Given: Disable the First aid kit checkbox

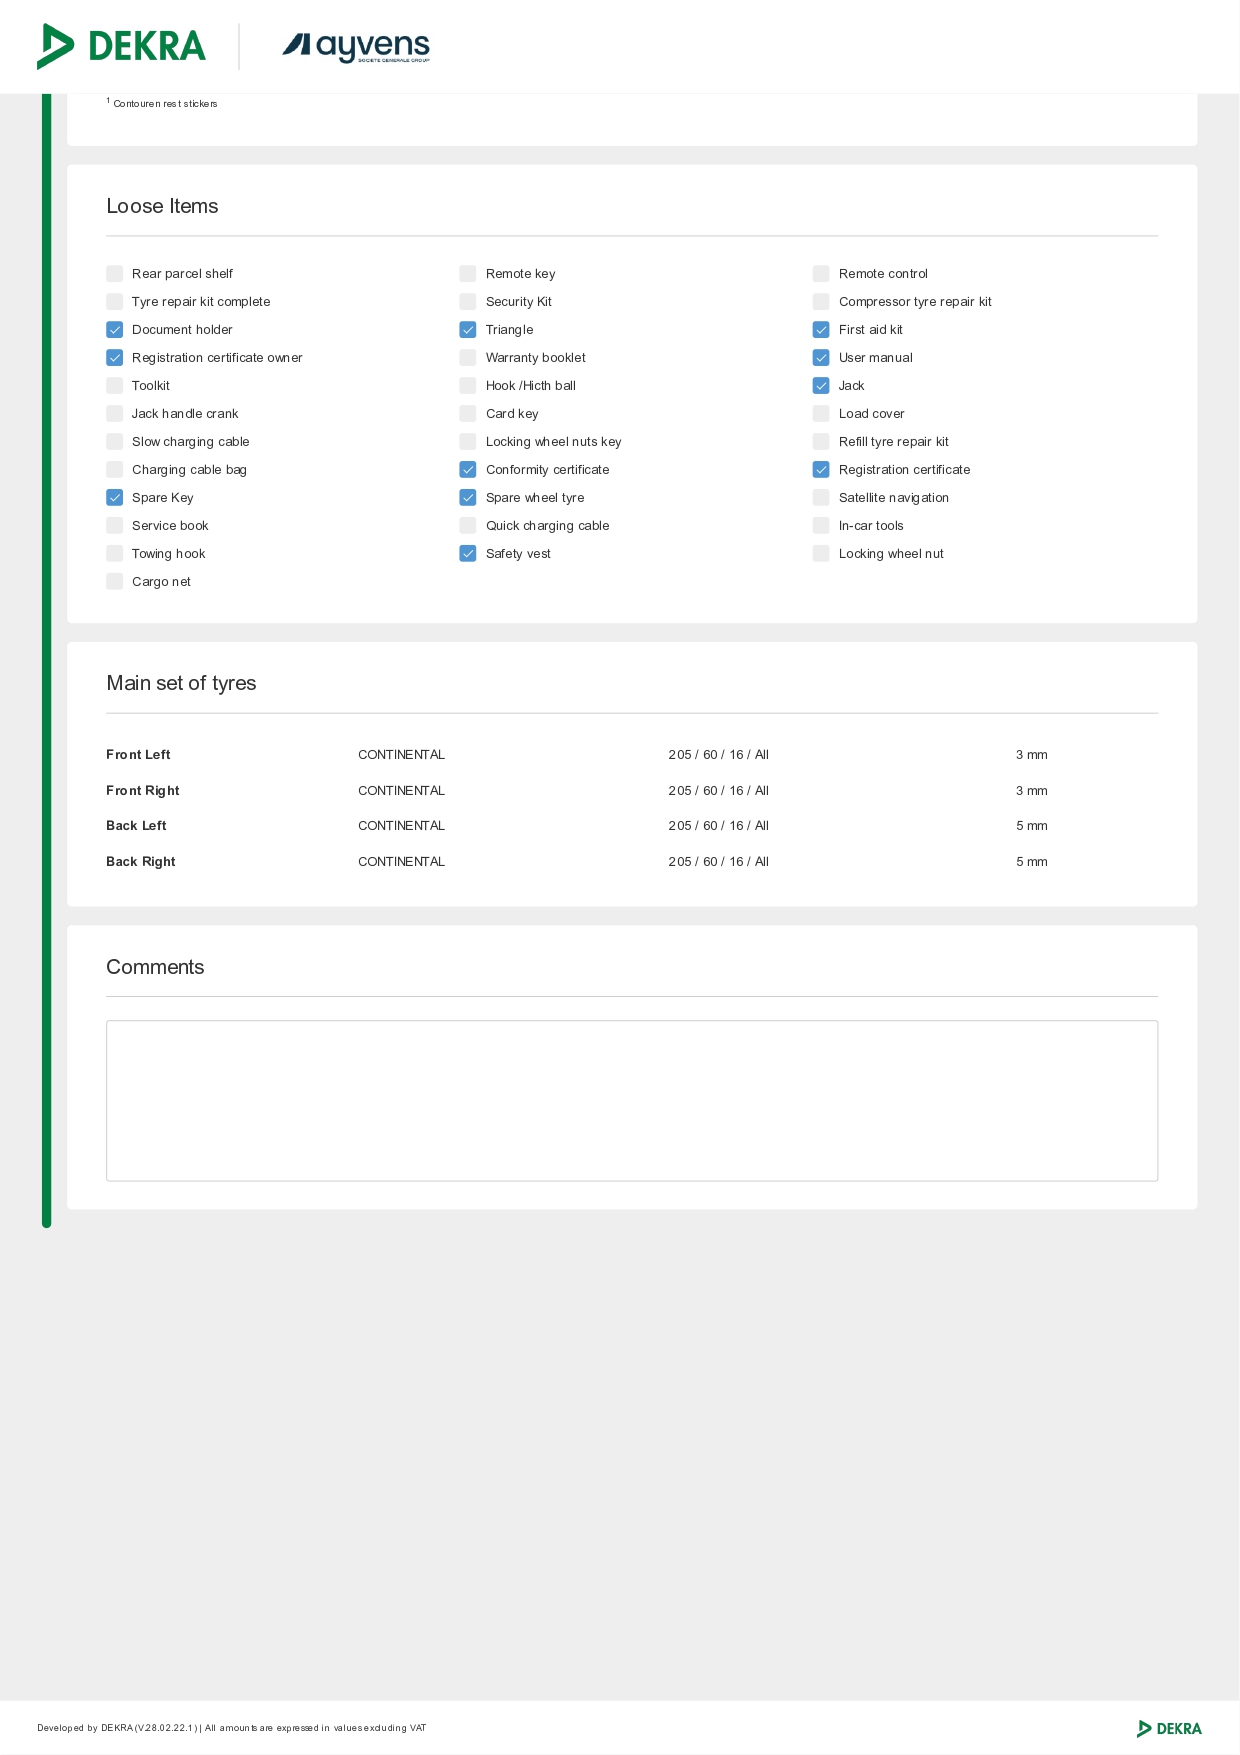Looking at the screenshot, I should coord(821,330).
